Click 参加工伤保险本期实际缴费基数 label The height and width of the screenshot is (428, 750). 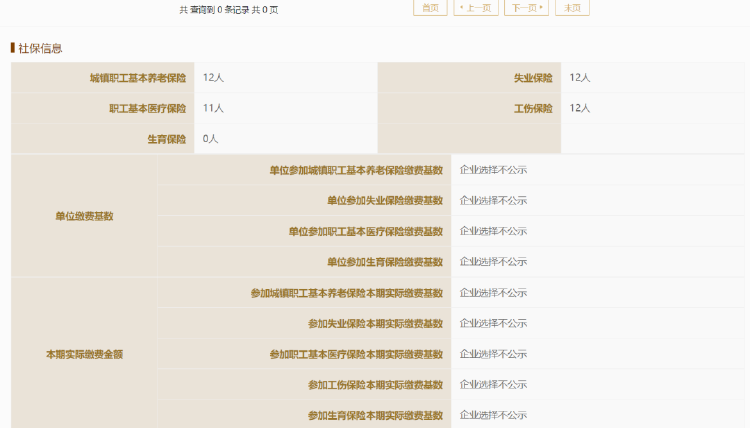click(375, 385)
